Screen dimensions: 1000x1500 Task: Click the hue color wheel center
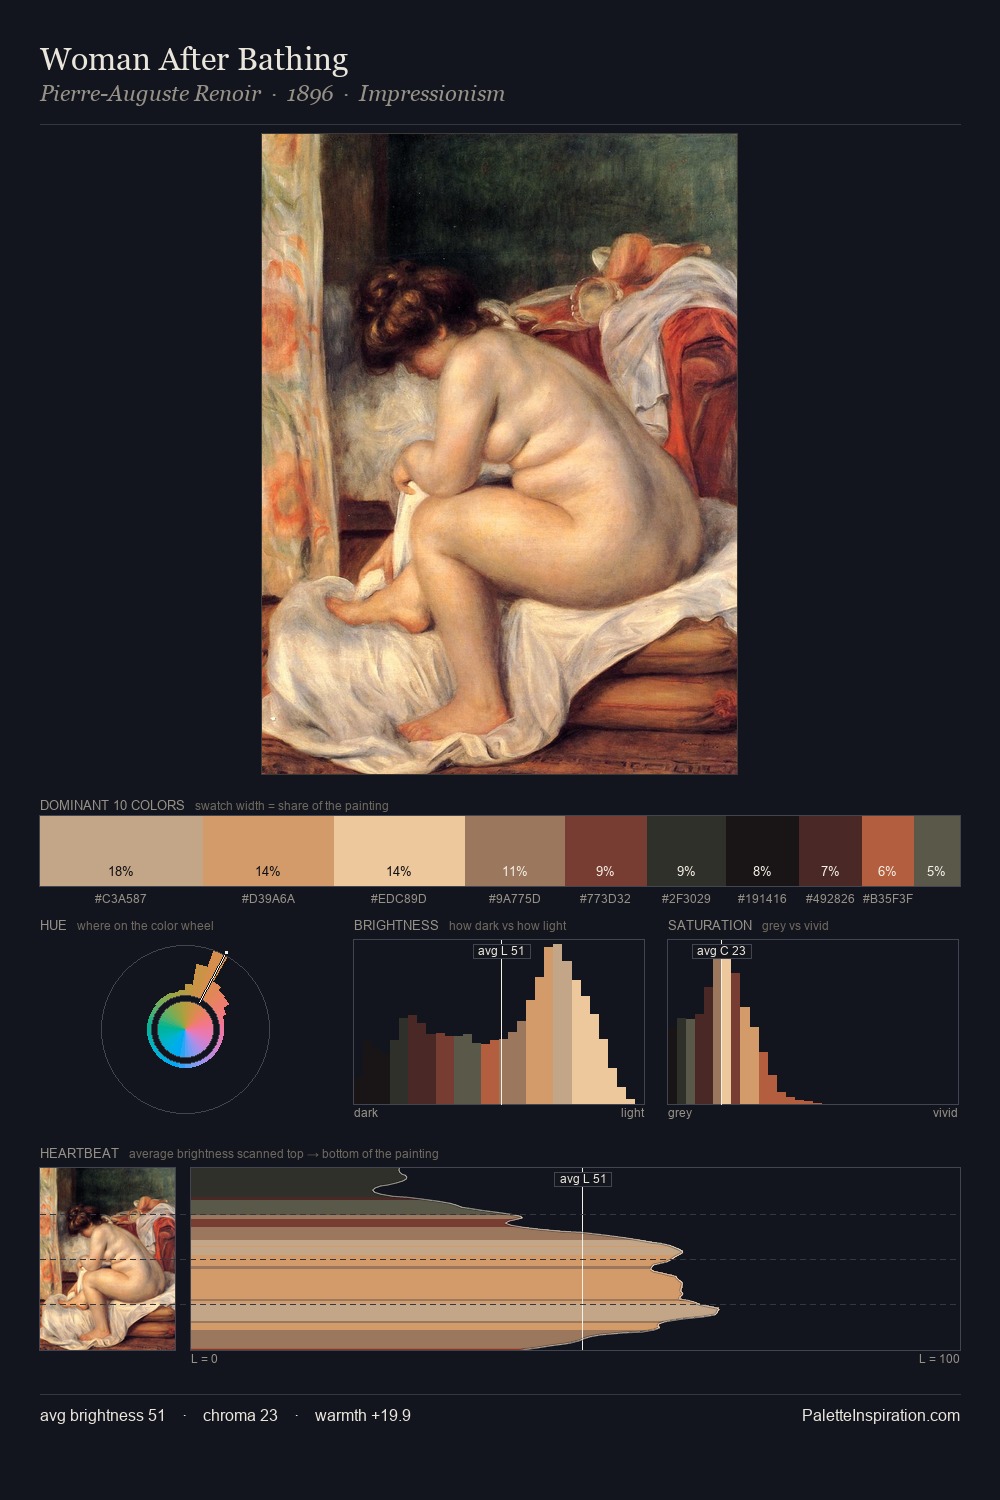[x=185, y=1029]
